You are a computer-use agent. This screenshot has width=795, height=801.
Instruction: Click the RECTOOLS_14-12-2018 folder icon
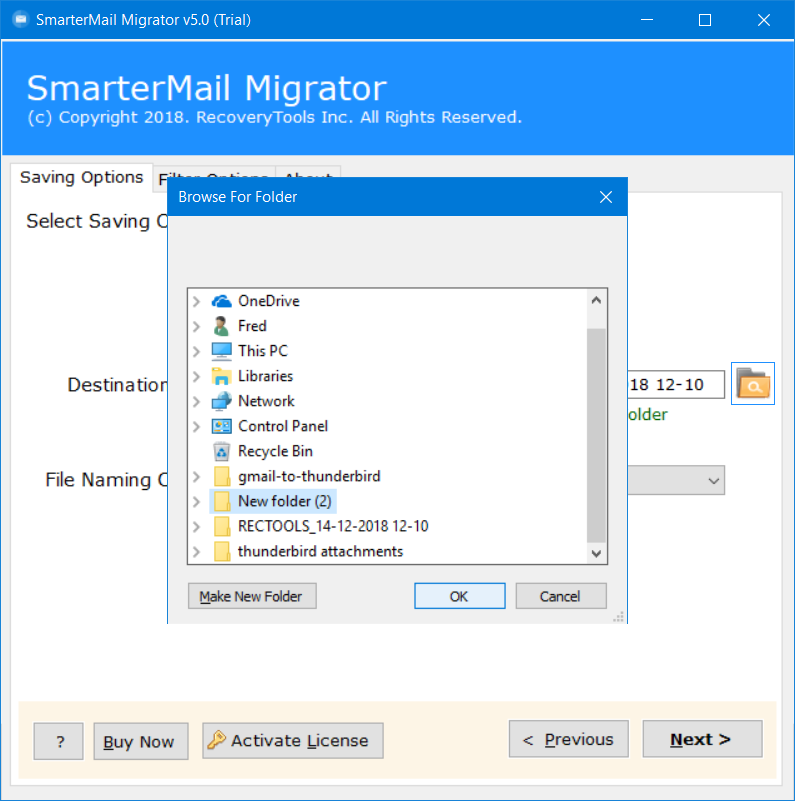tap(221, 526)
